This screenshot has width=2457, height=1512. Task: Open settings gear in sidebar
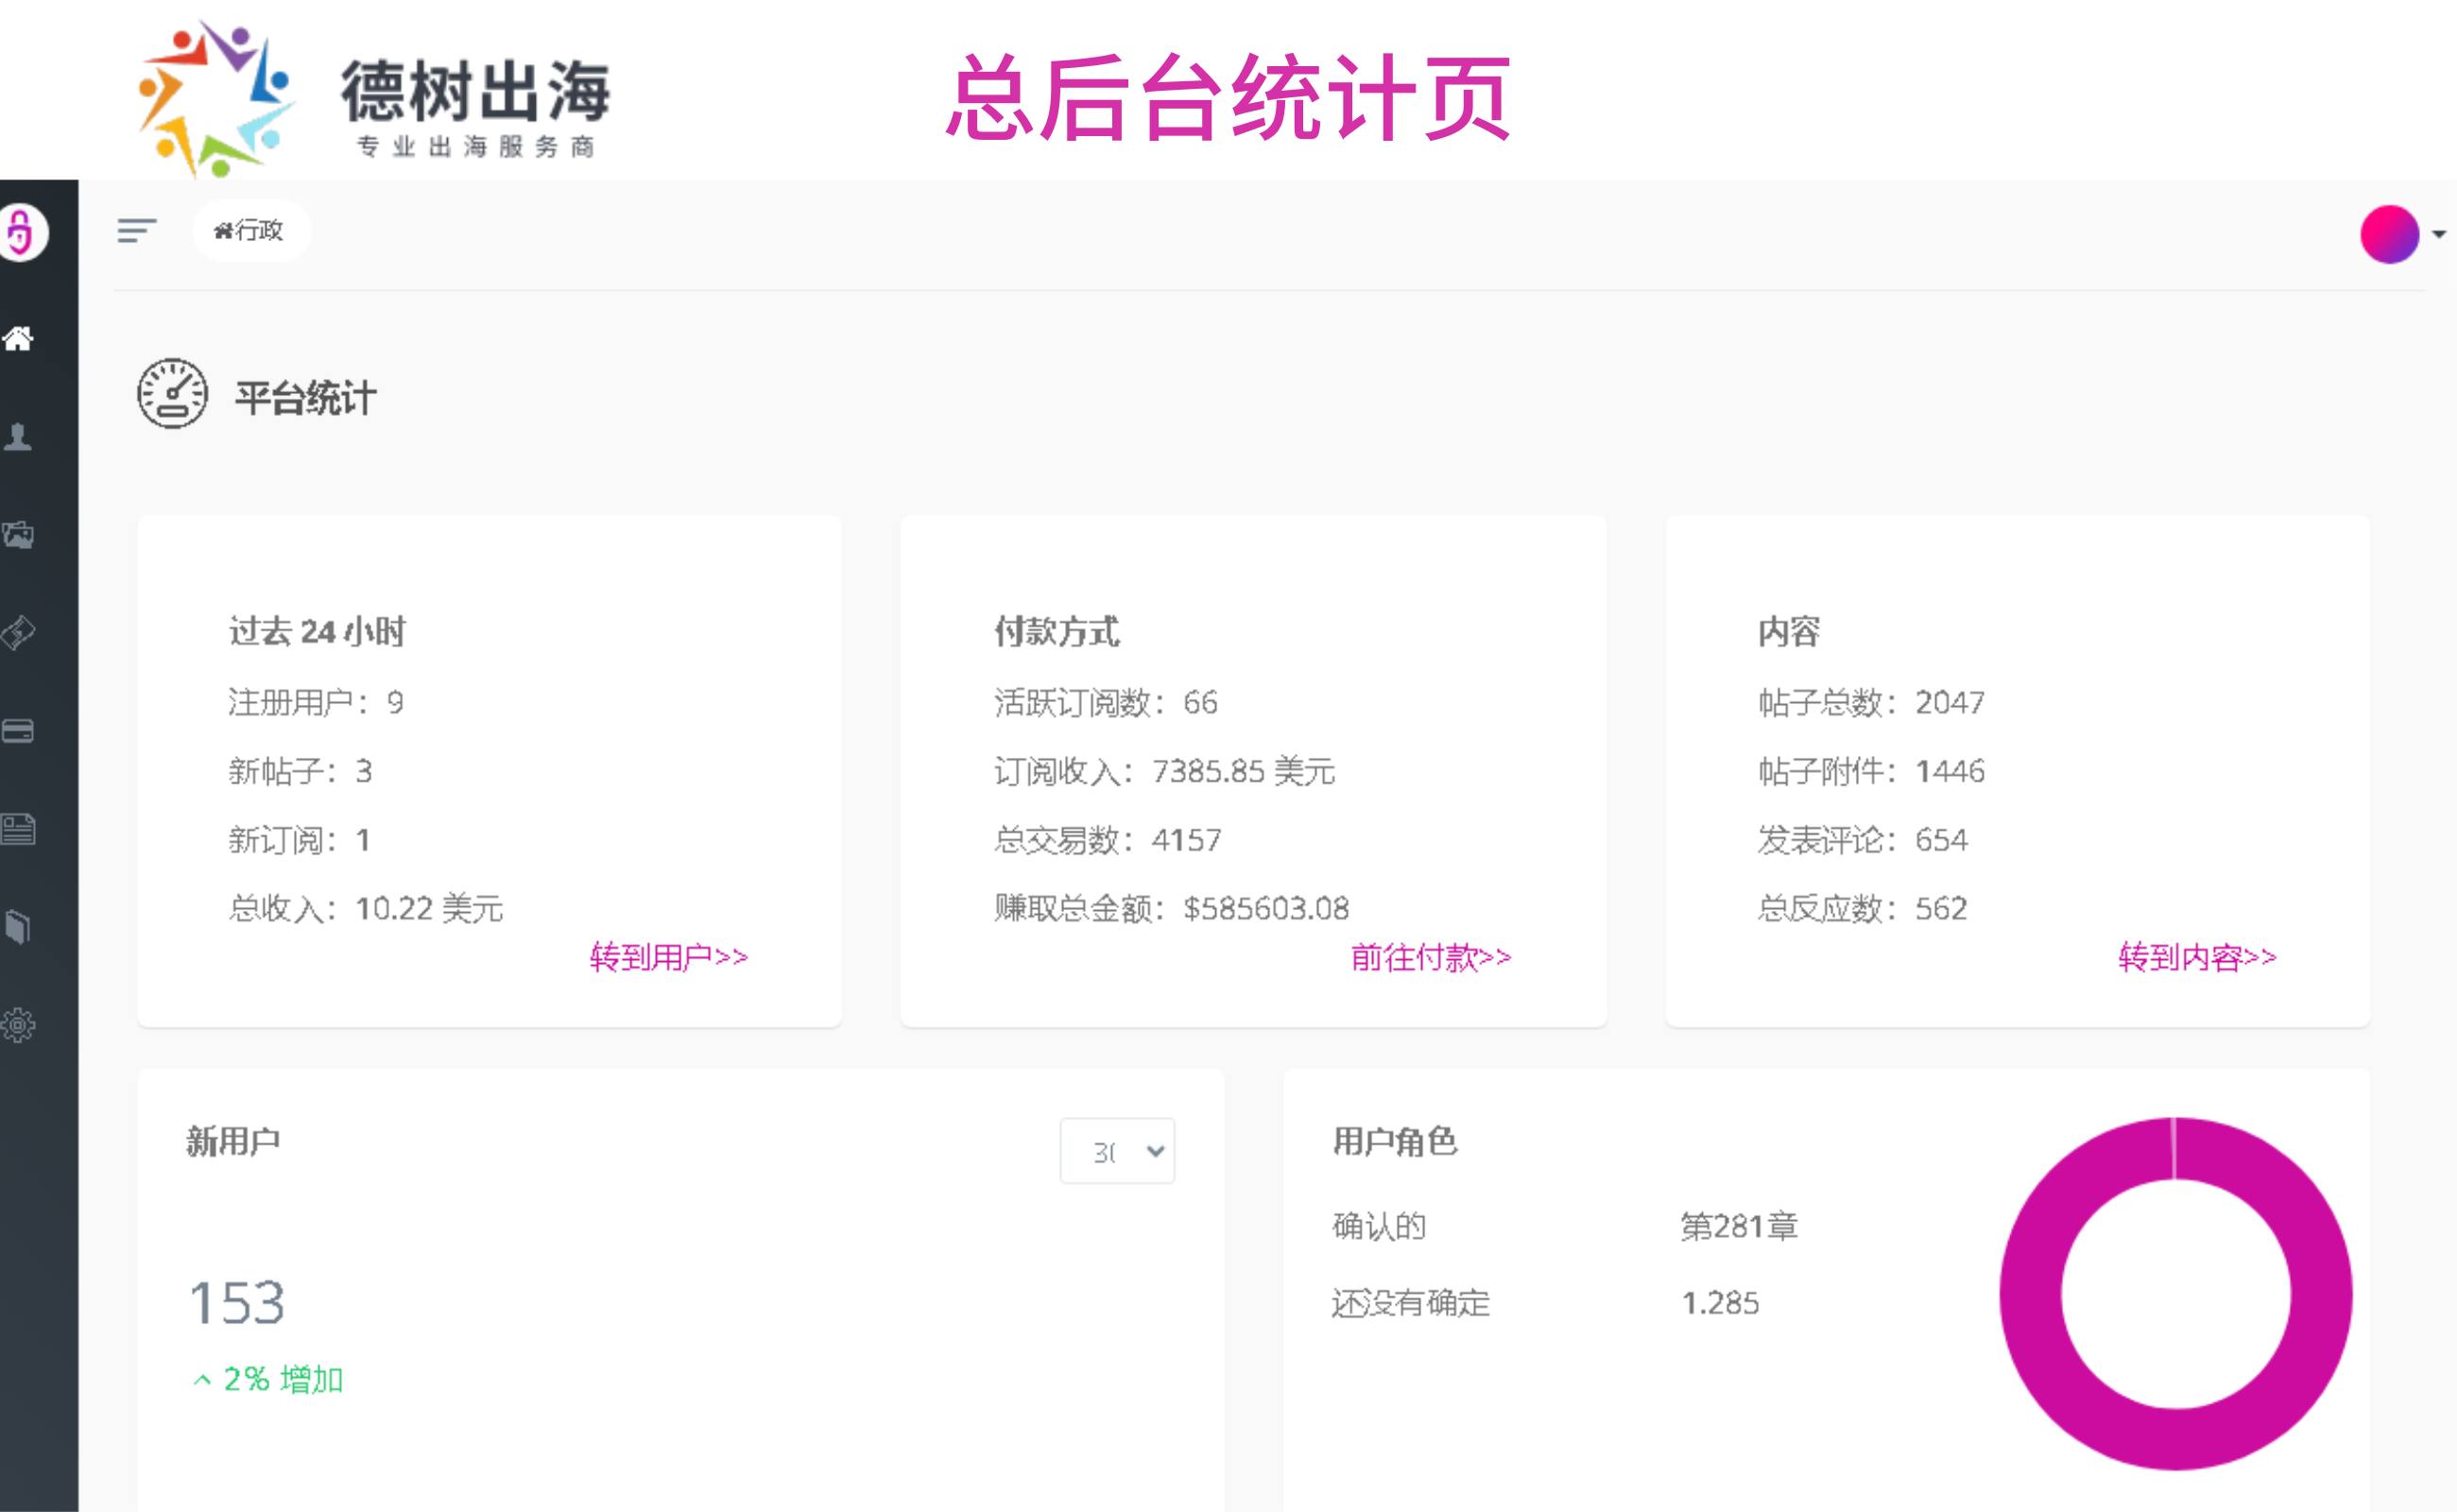(19, 1025)
